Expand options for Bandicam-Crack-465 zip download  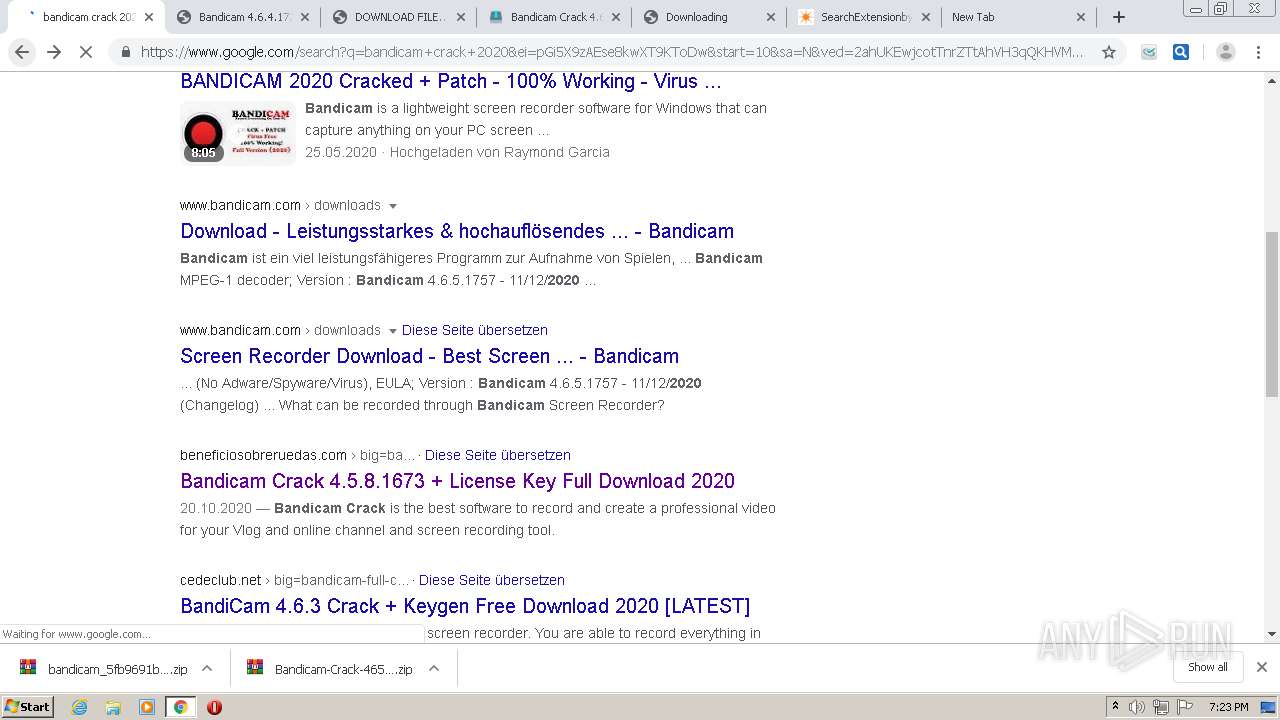(434, 669)
